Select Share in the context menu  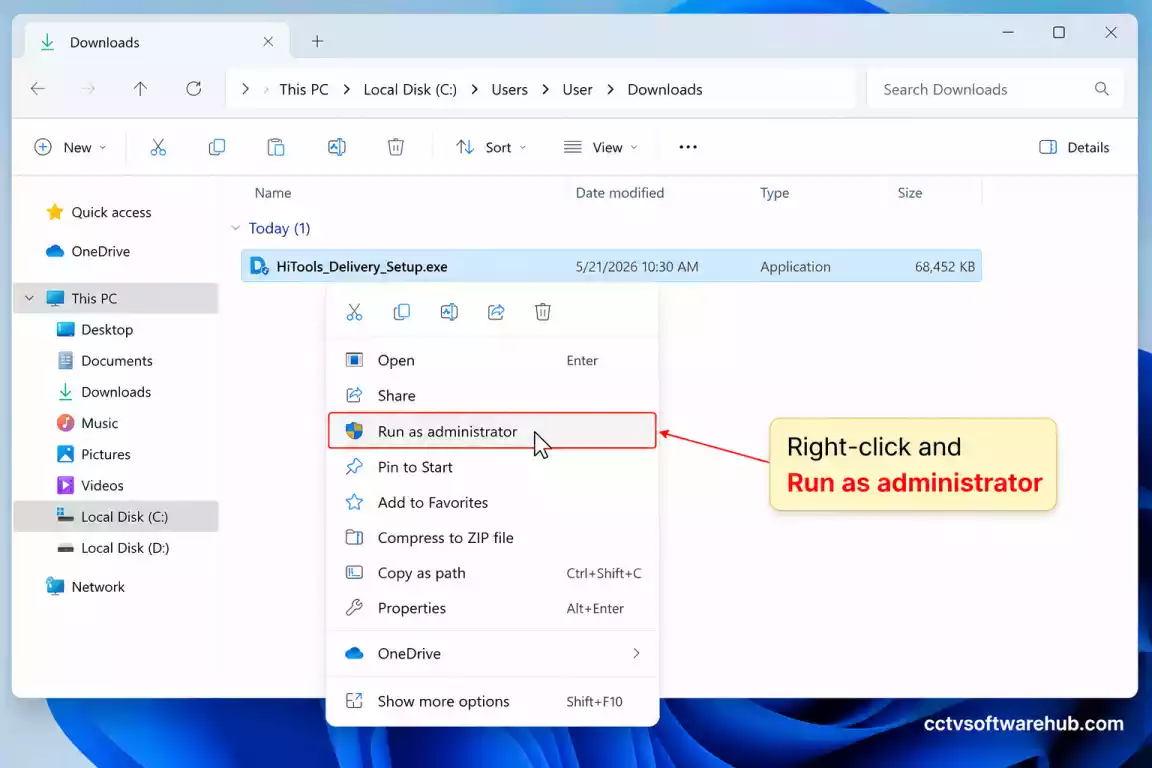tap(492, 395)
